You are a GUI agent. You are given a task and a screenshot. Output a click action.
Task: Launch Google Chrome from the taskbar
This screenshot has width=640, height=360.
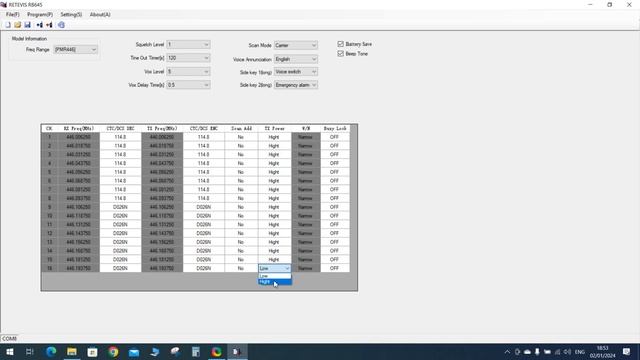113,352
